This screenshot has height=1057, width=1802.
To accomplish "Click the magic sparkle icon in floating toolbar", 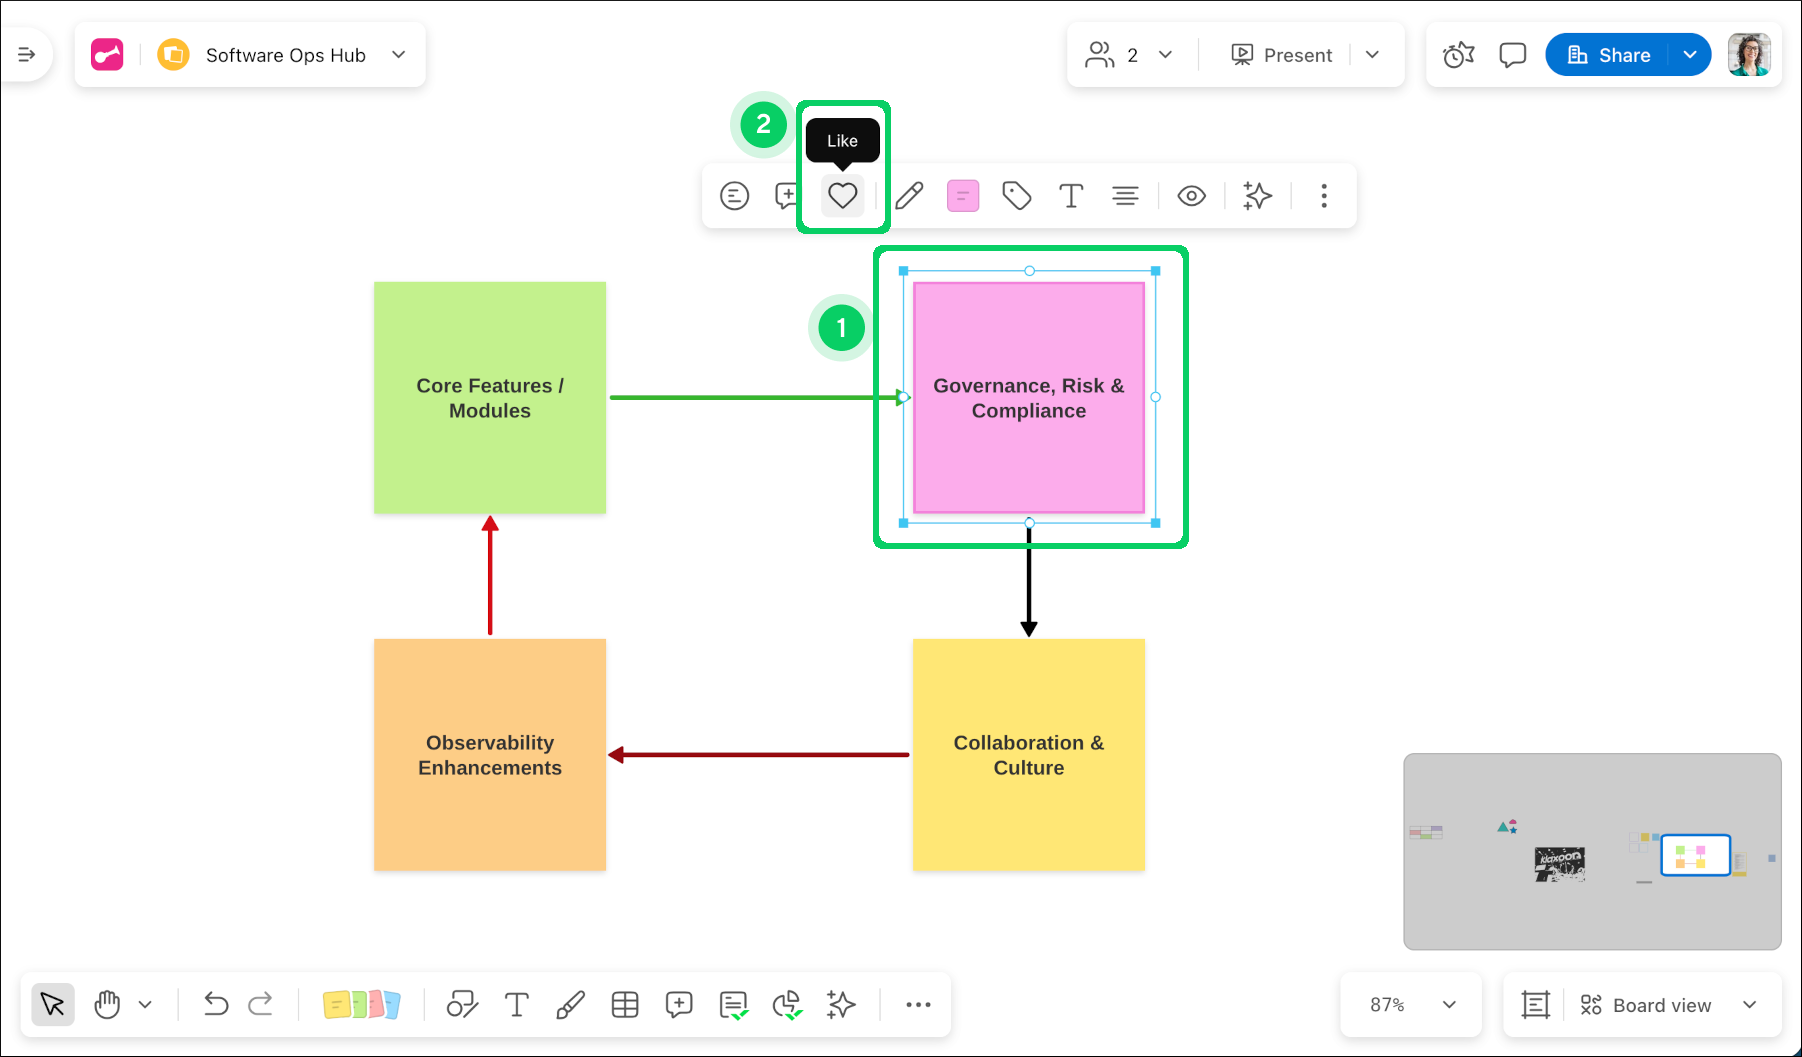I will coord(1257,196).
